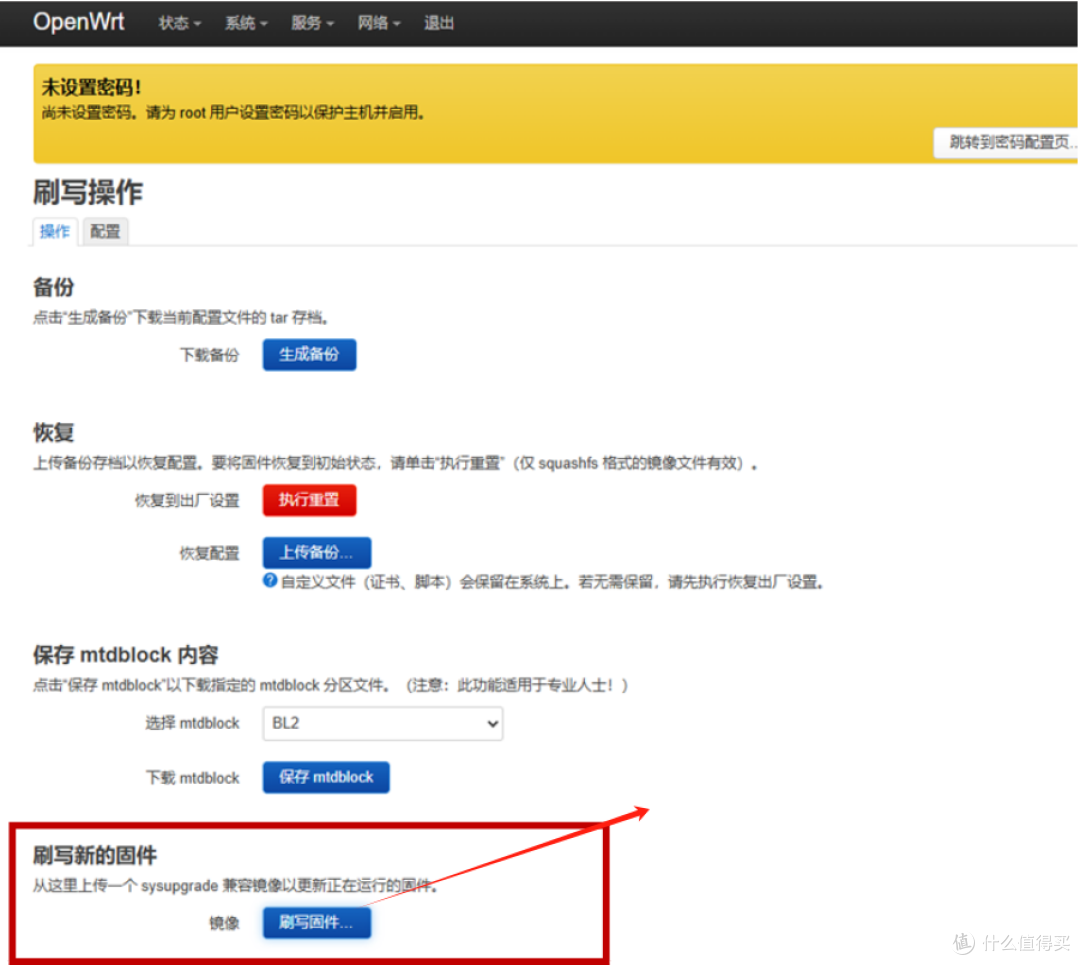Click 退出 to log out
Image resolution: width=1080 pixels, height=965 pixels.
pos(439,23)
